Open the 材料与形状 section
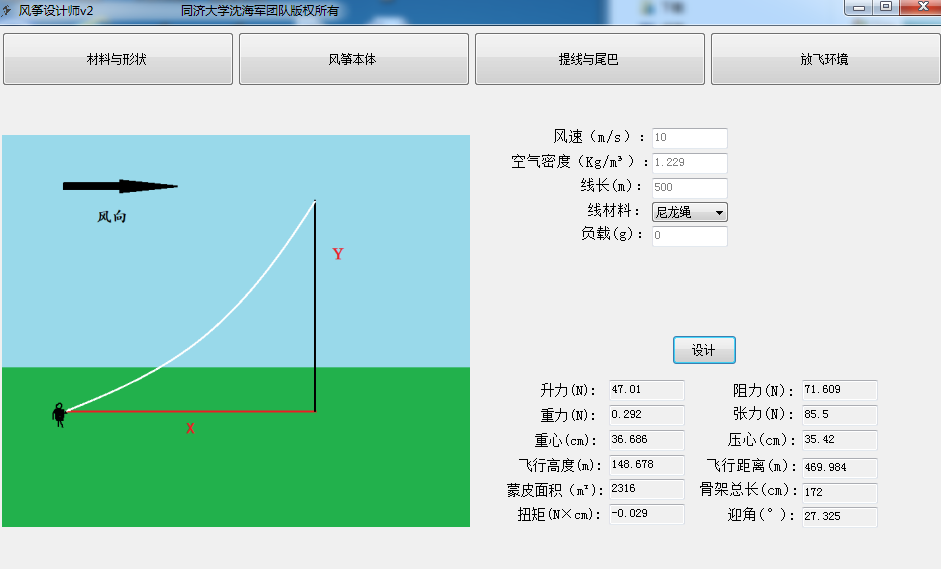The width and height of the screenshot is (941, 569). 118,59
